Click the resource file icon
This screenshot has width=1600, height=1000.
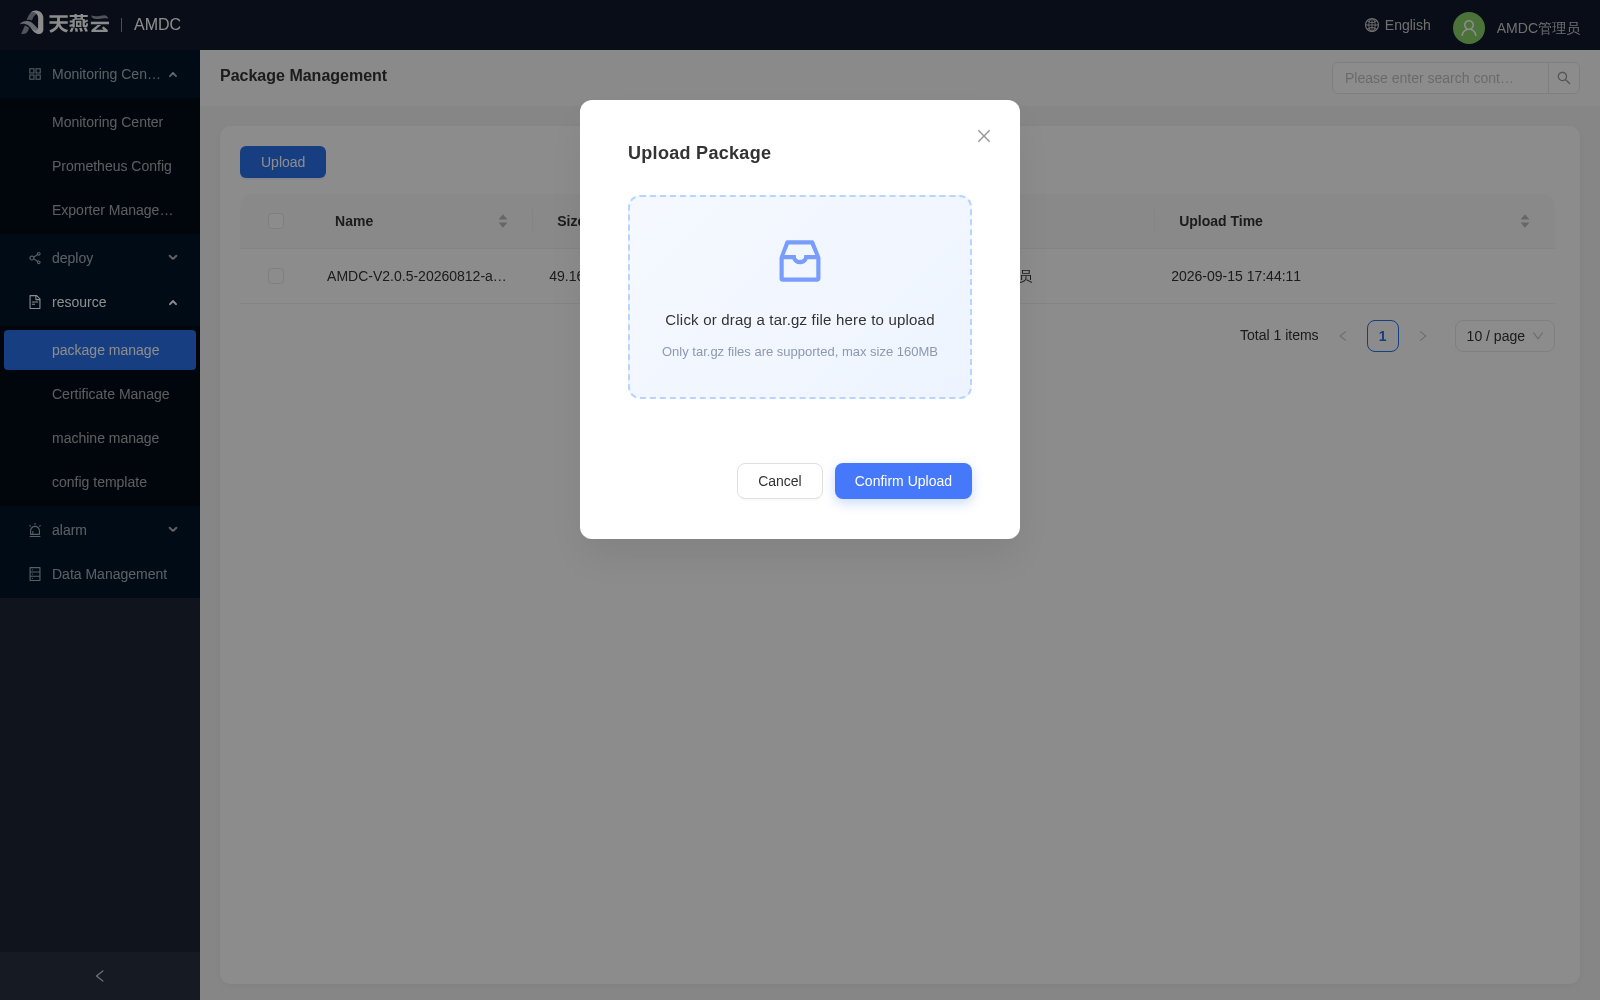pyautogui.click(x=35, y=302)
